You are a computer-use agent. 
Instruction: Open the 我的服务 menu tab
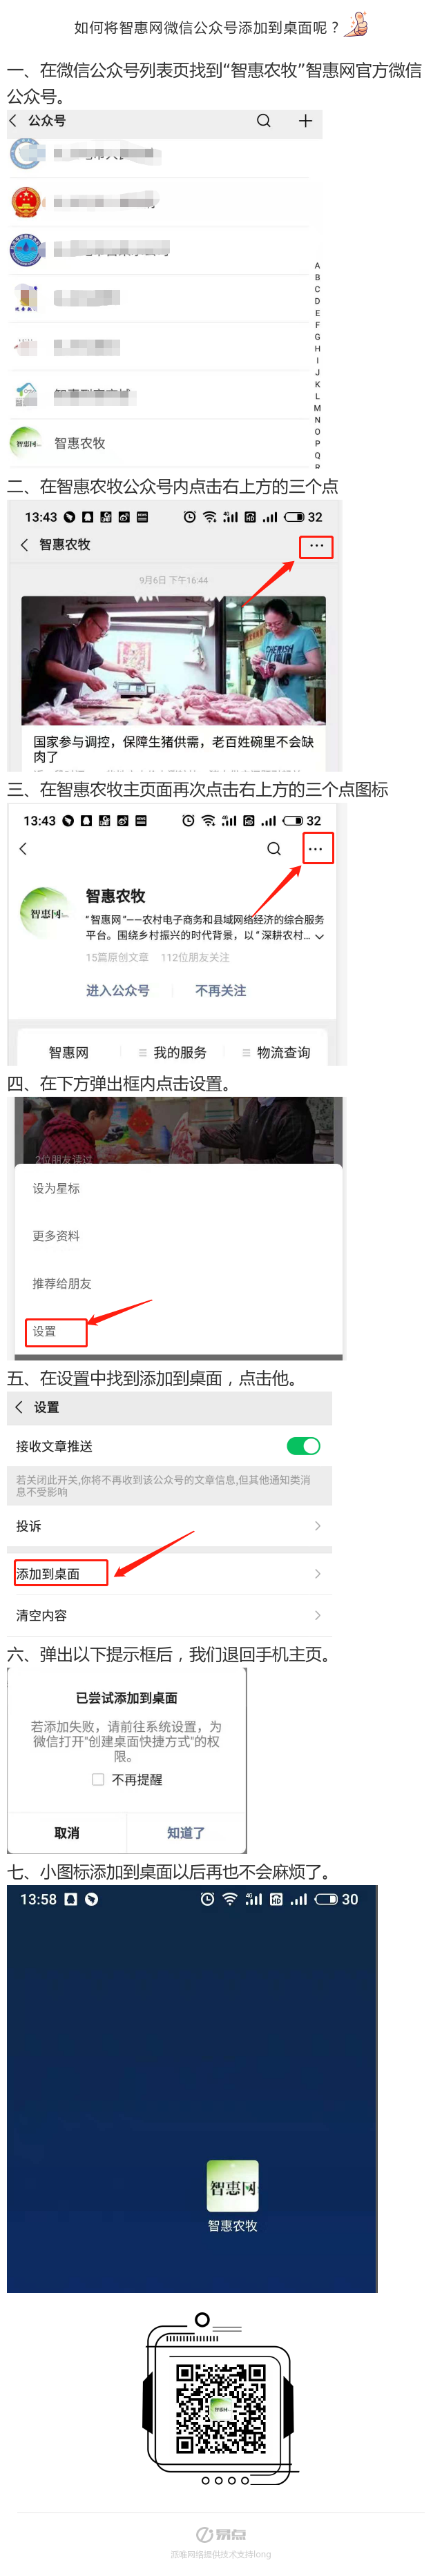[x=173, y=1052]
